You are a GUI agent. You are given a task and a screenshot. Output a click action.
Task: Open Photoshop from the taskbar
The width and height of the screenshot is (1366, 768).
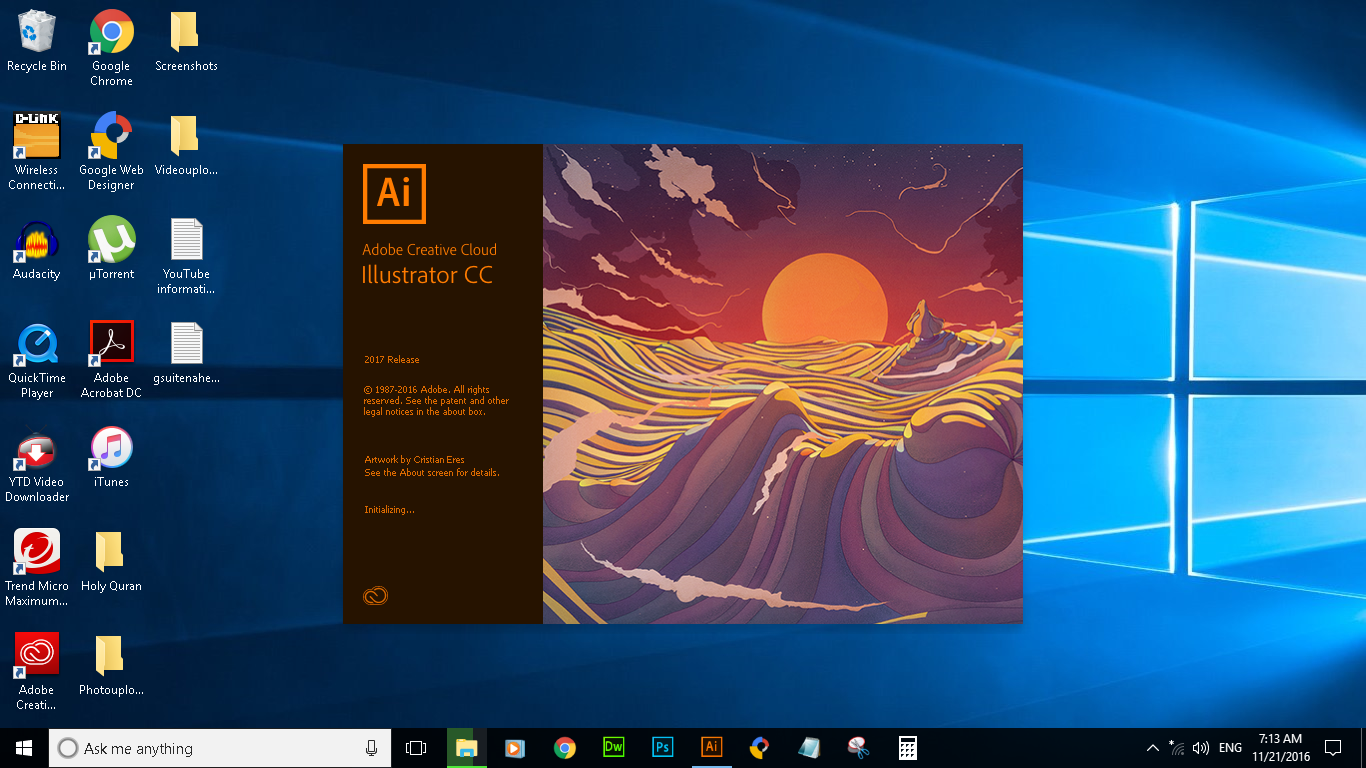pyautogui.click(x=662, y=748)
